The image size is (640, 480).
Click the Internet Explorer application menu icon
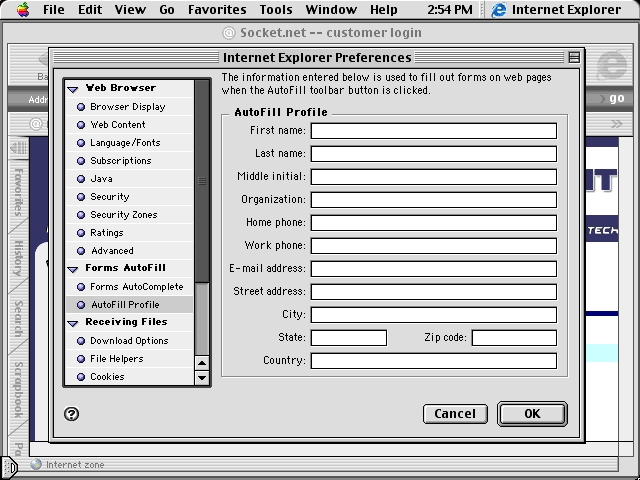[x=499, y=10]
